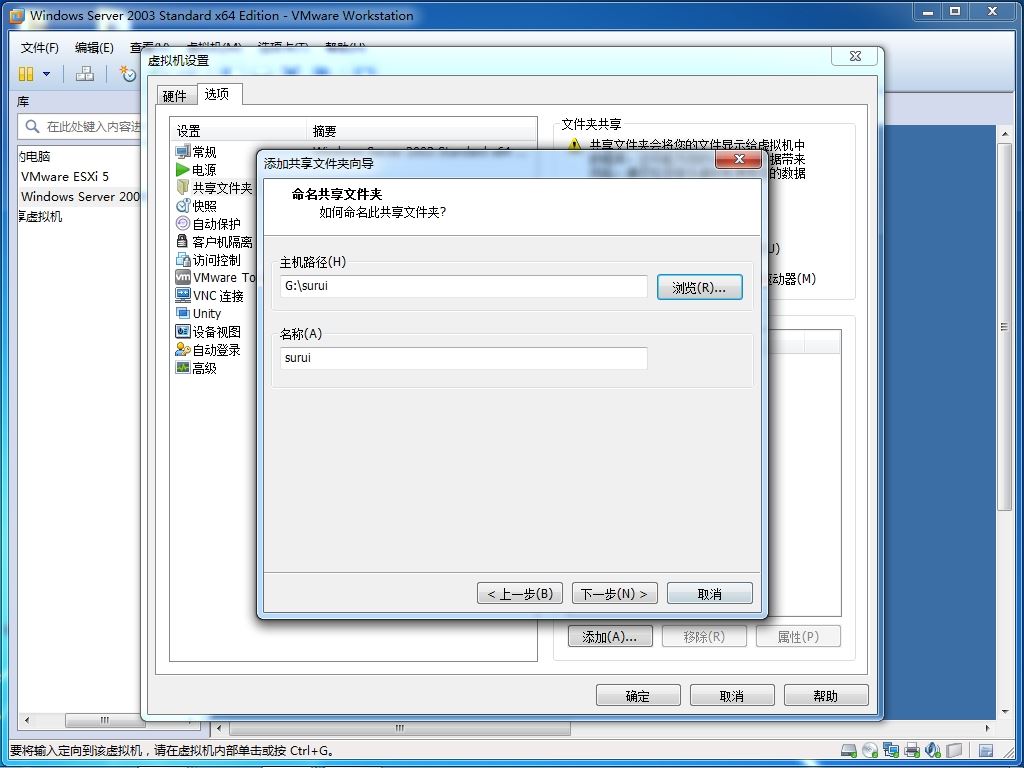
Task: Click the main window vertical scrollbar thumb
Action: 1004,327
